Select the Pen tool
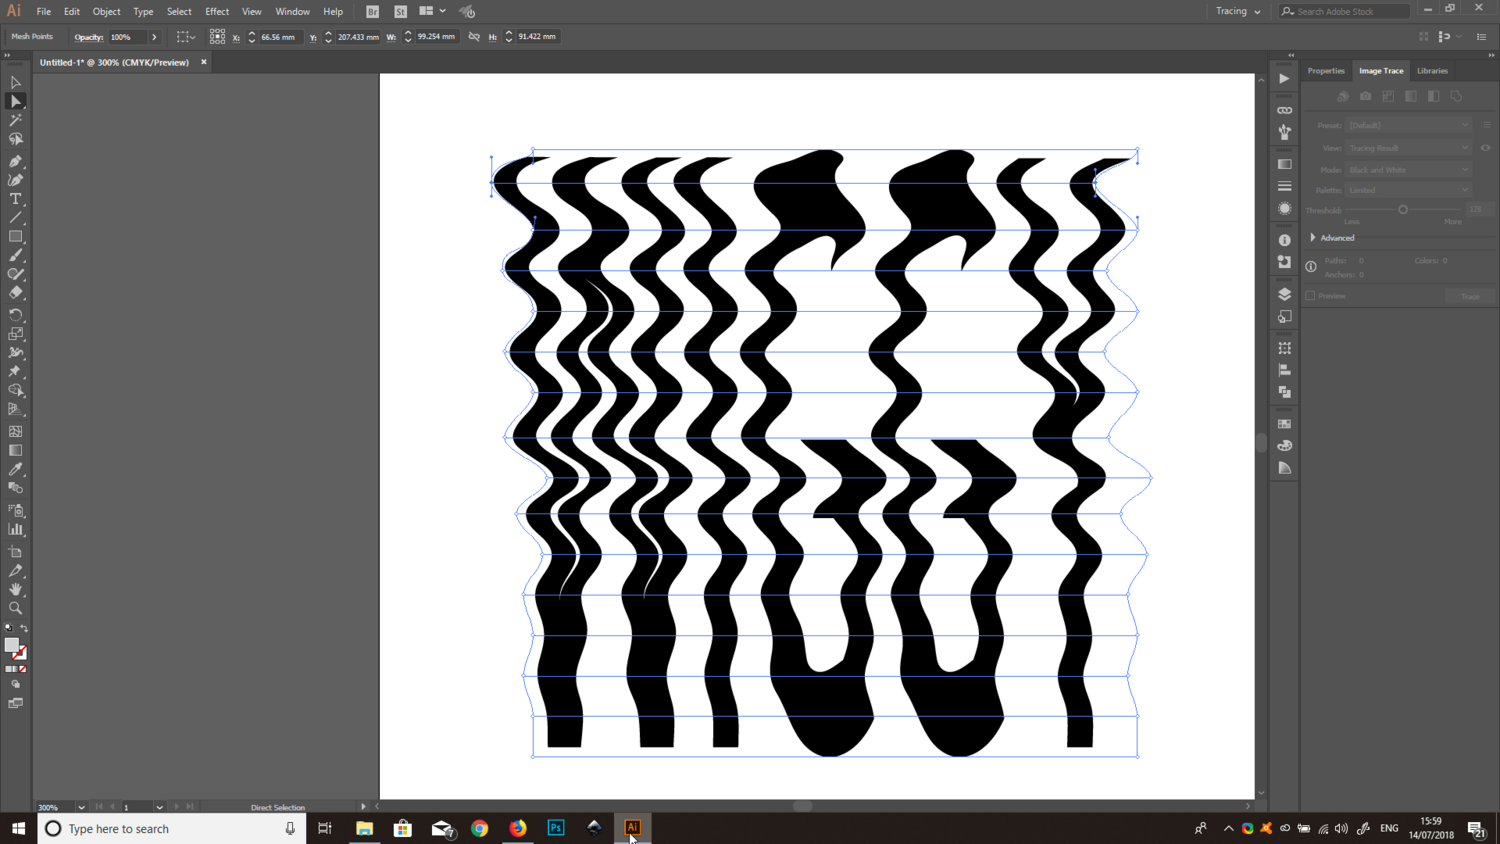 (x=15, y=161)
